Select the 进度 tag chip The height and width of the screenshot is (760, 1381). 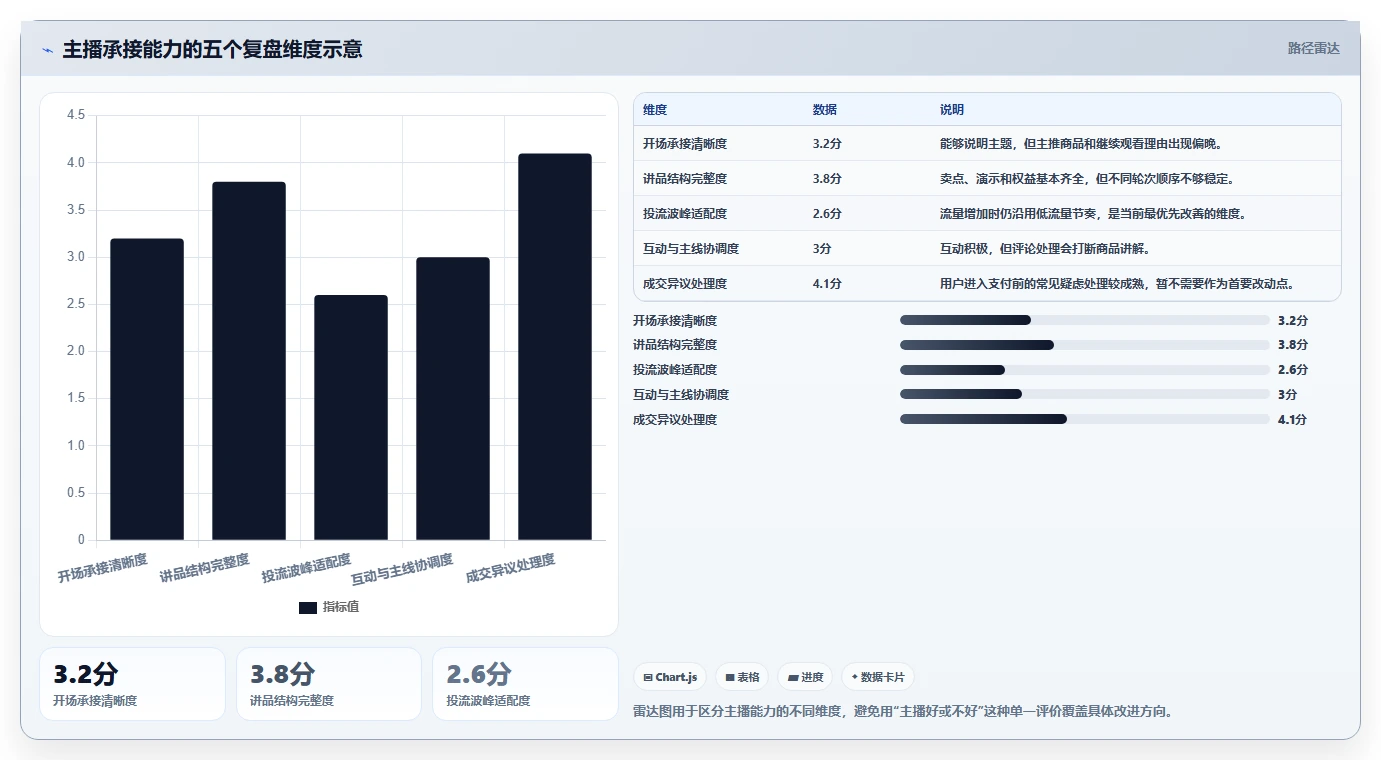pos(805,677)
